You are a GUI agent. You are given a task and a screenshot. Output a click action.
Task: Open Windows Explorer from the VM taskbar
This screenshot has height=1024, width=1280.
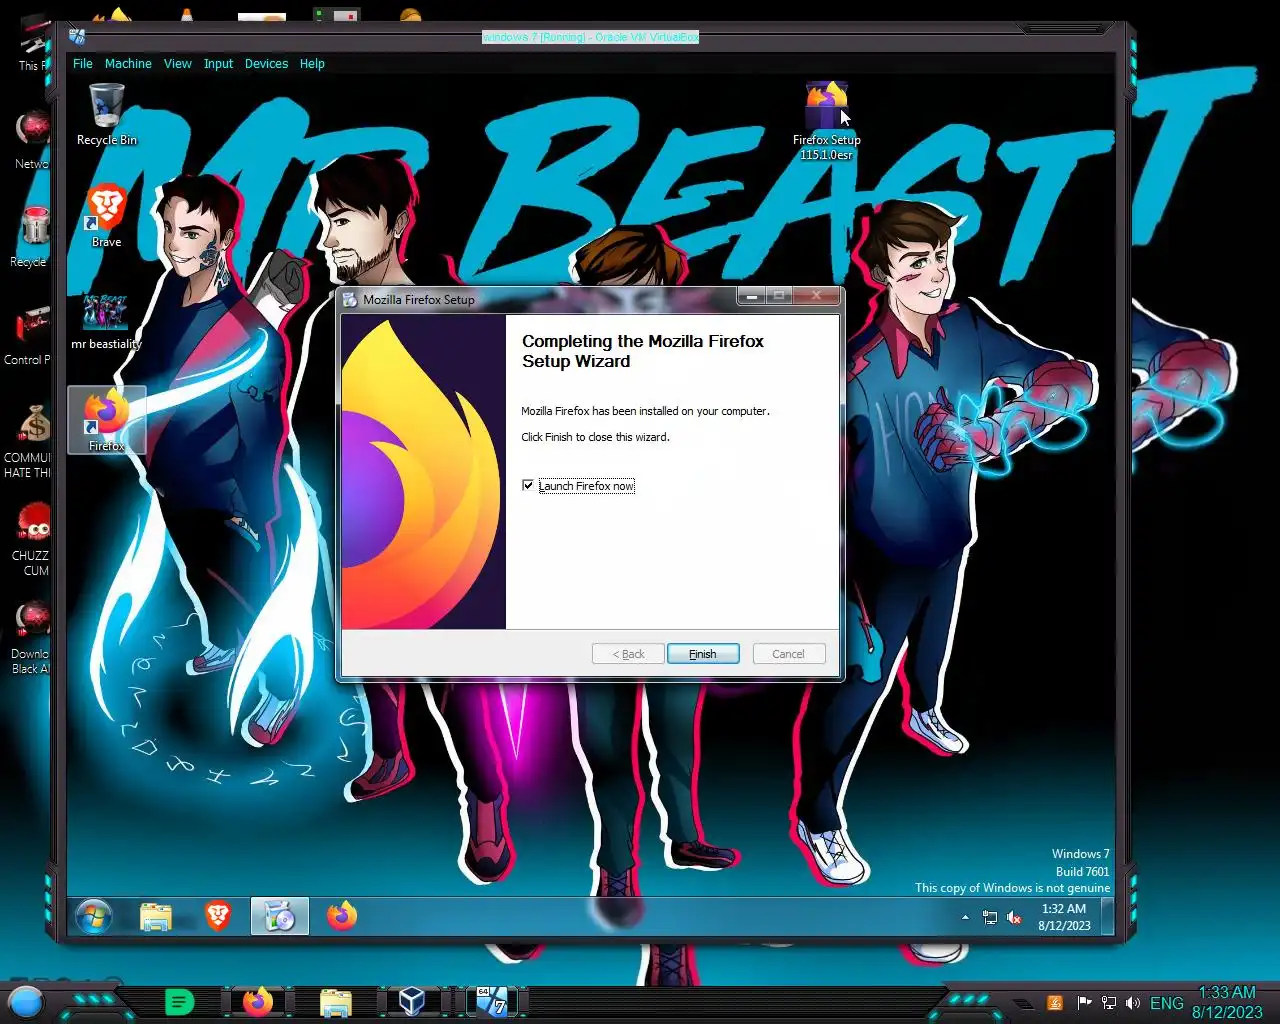tap(156, 916)
